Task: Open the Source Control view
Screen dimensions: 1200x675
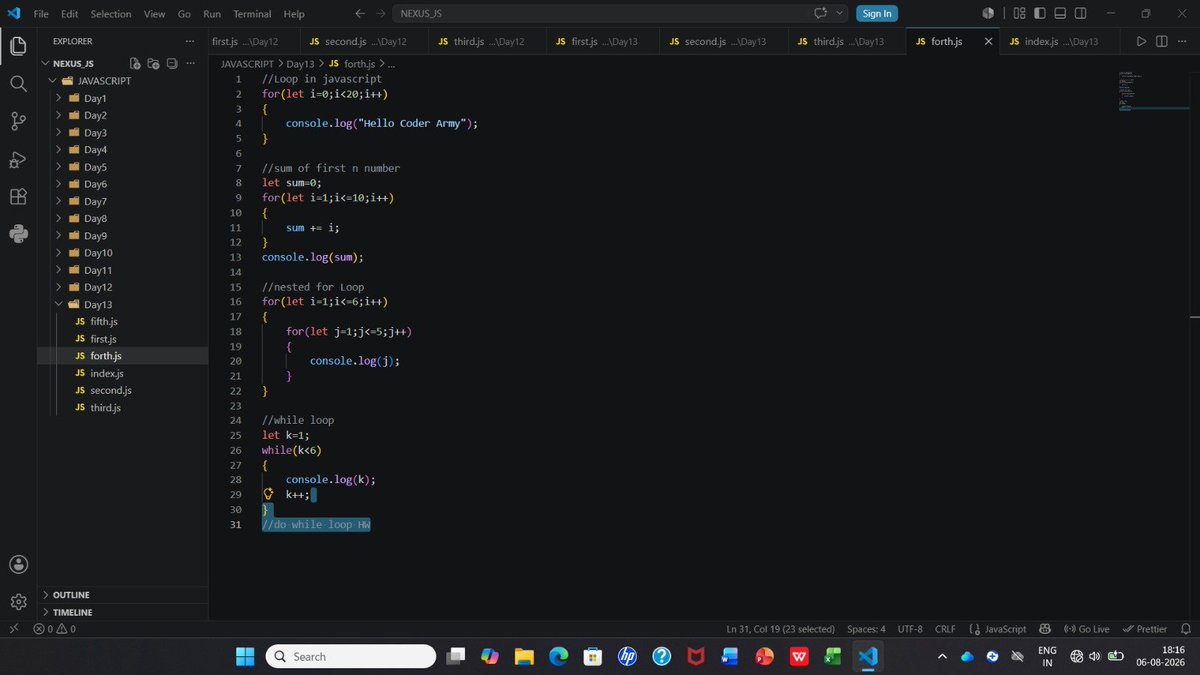Action: 18,121
